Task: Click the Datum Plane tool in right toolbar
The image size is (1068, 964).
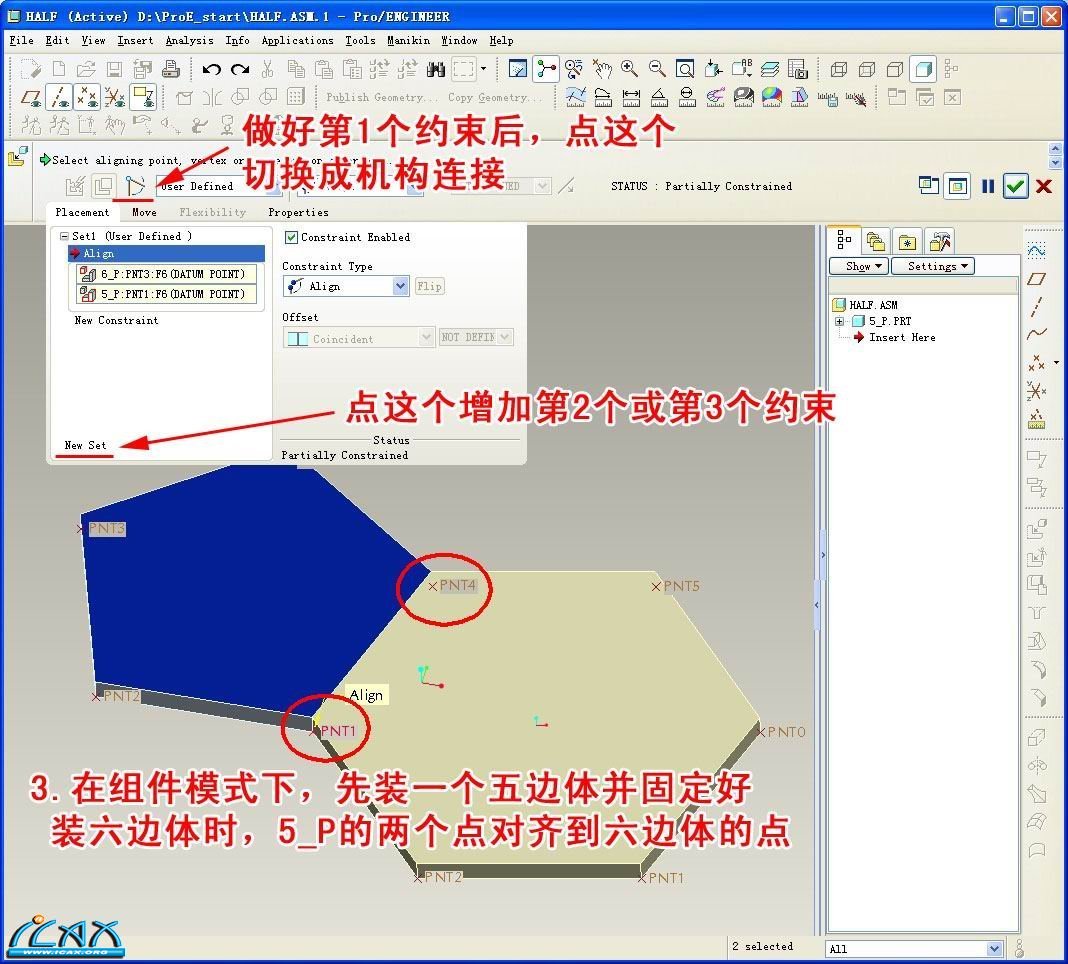Action: (x=1036, y=279)
